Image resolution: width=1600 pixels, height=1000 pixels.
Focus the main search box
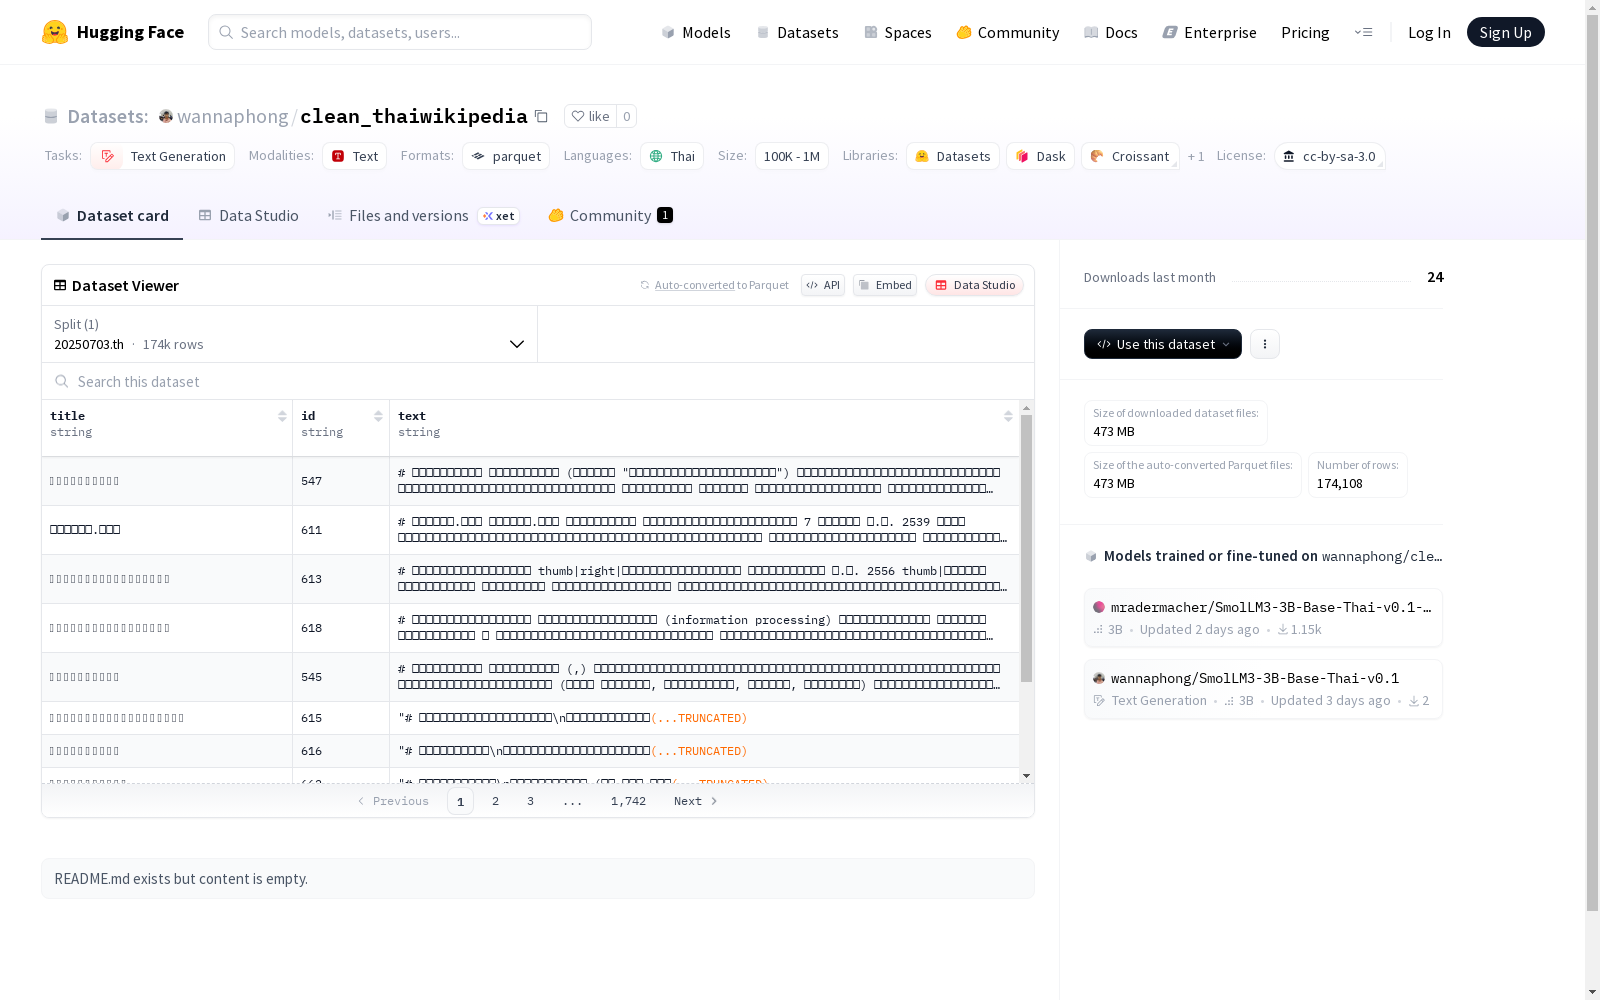(400, 32)
